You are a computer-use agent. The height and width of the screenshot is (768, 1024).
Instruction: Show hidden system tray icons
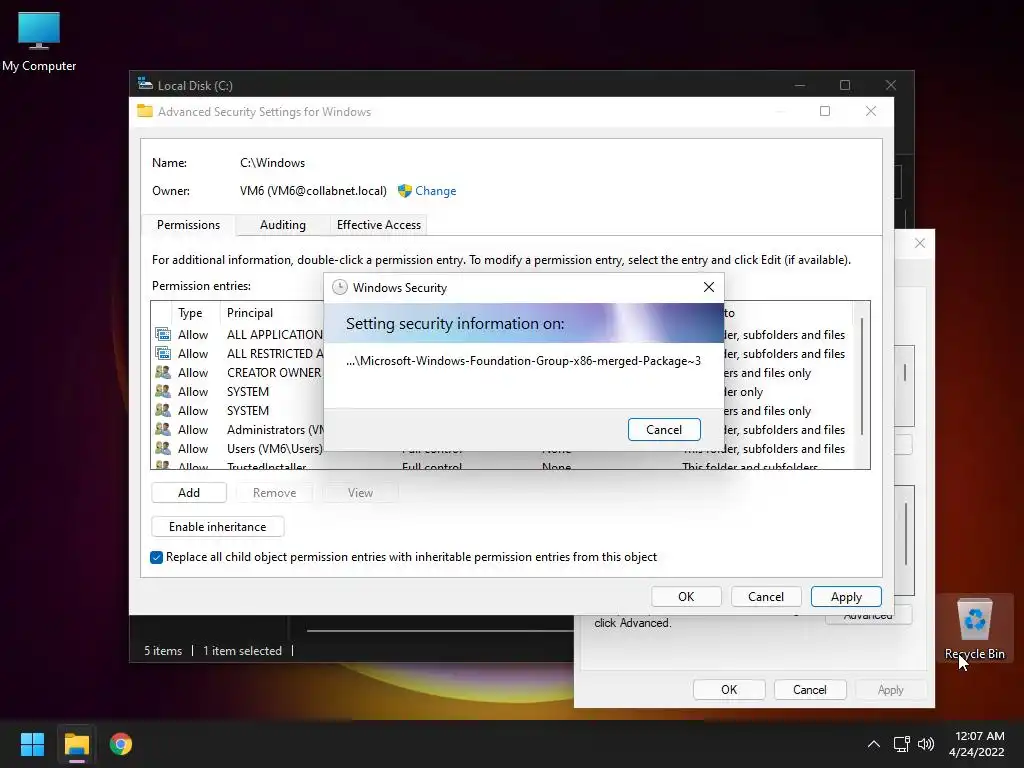click(x=873, y=744)
